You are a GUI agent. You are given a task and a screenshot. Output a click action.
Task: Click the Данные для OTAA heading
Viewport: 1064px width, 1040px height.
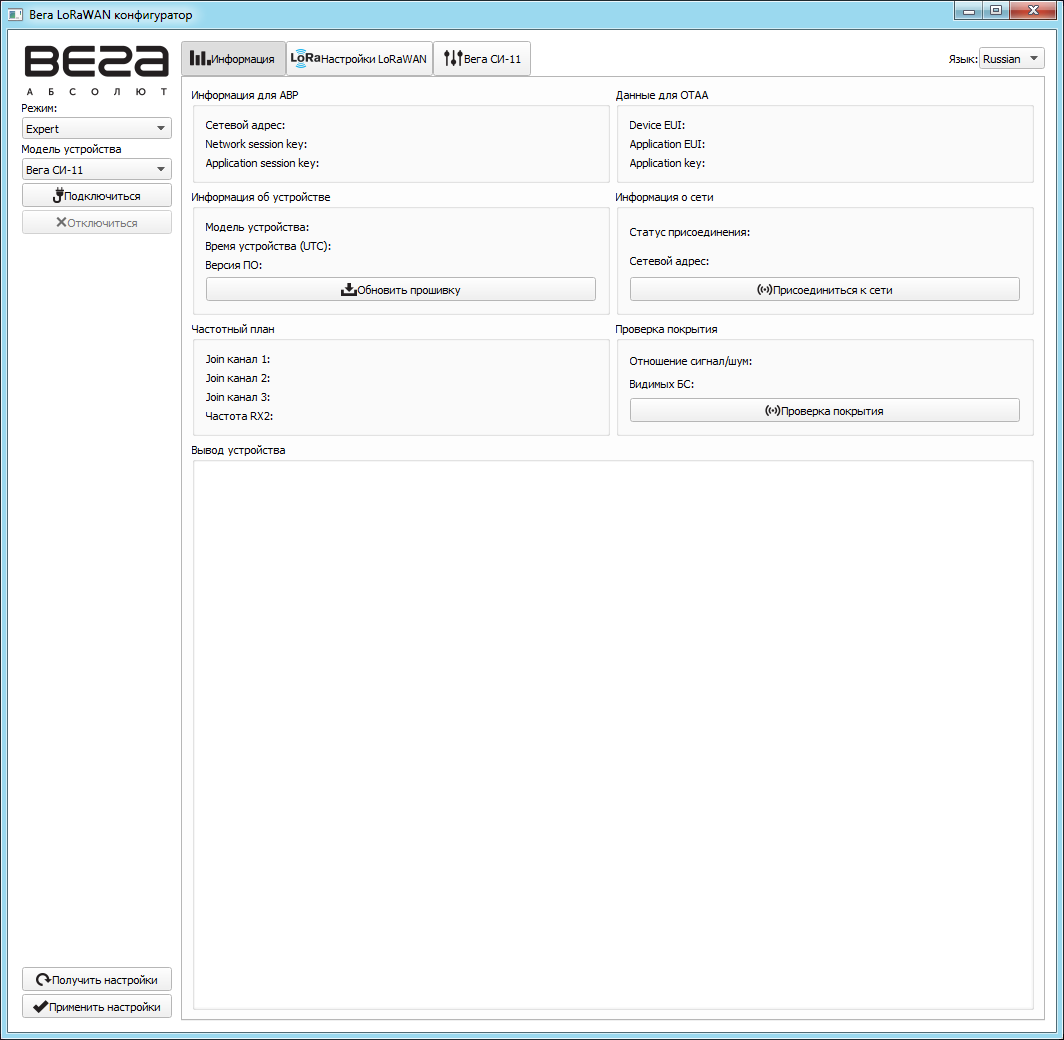click(x=662, y=95)
